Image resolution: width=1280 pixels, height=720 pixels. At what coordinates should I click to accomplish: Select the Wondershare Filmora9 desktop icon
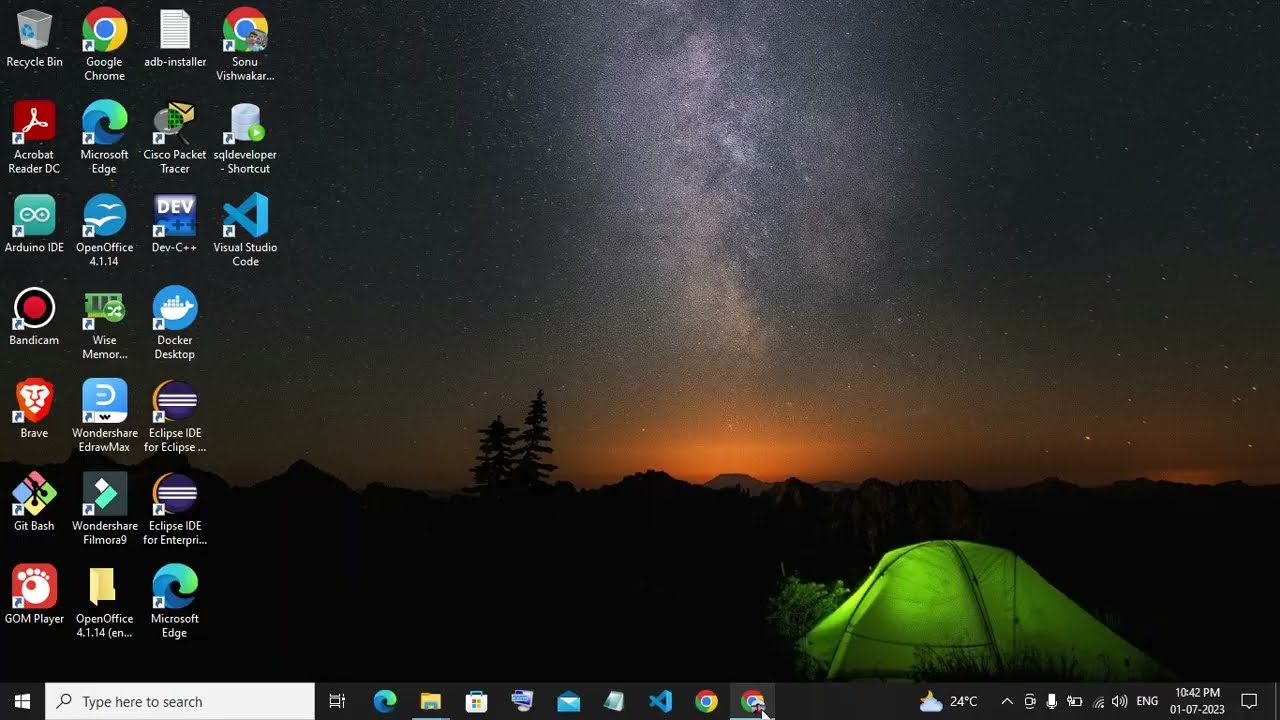[104, 510]
